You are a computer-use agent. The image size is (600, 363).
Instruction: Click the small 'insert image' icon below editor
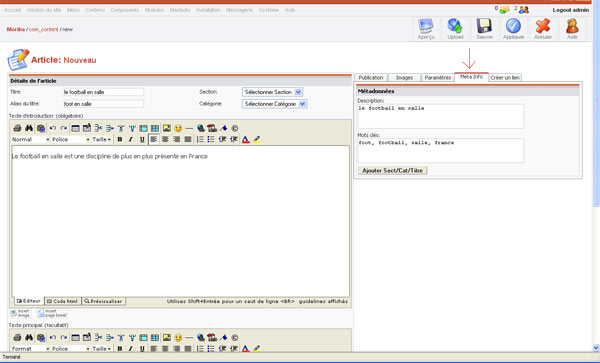(20, 313)
